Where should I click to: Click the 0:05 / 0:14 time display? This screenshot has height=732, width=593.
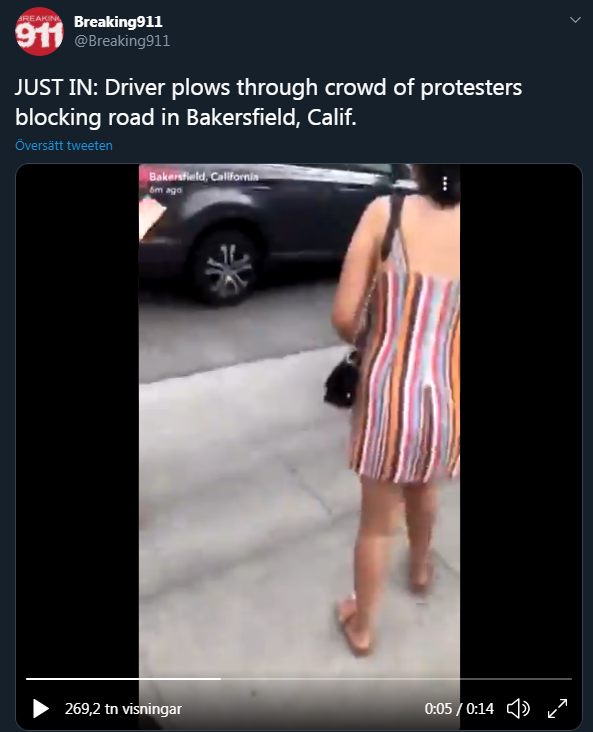click(459, 709)
